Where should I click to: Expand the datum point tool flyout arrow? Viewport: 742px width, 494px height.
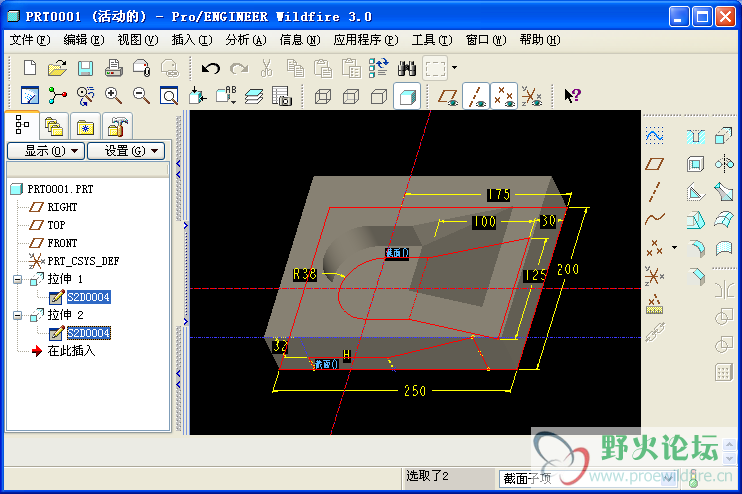click(x=674, y=247)
